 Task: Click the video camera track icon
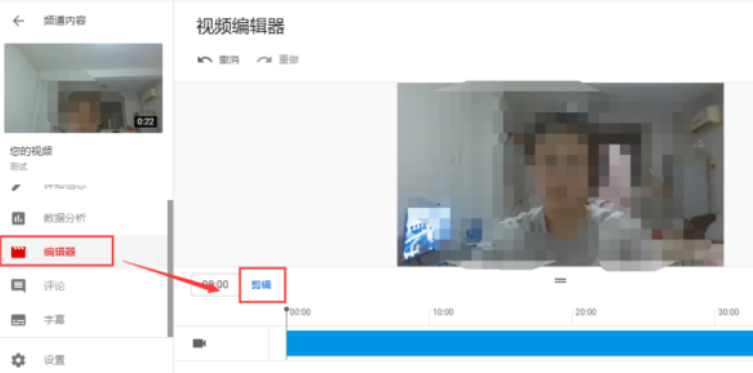(199, 343)
